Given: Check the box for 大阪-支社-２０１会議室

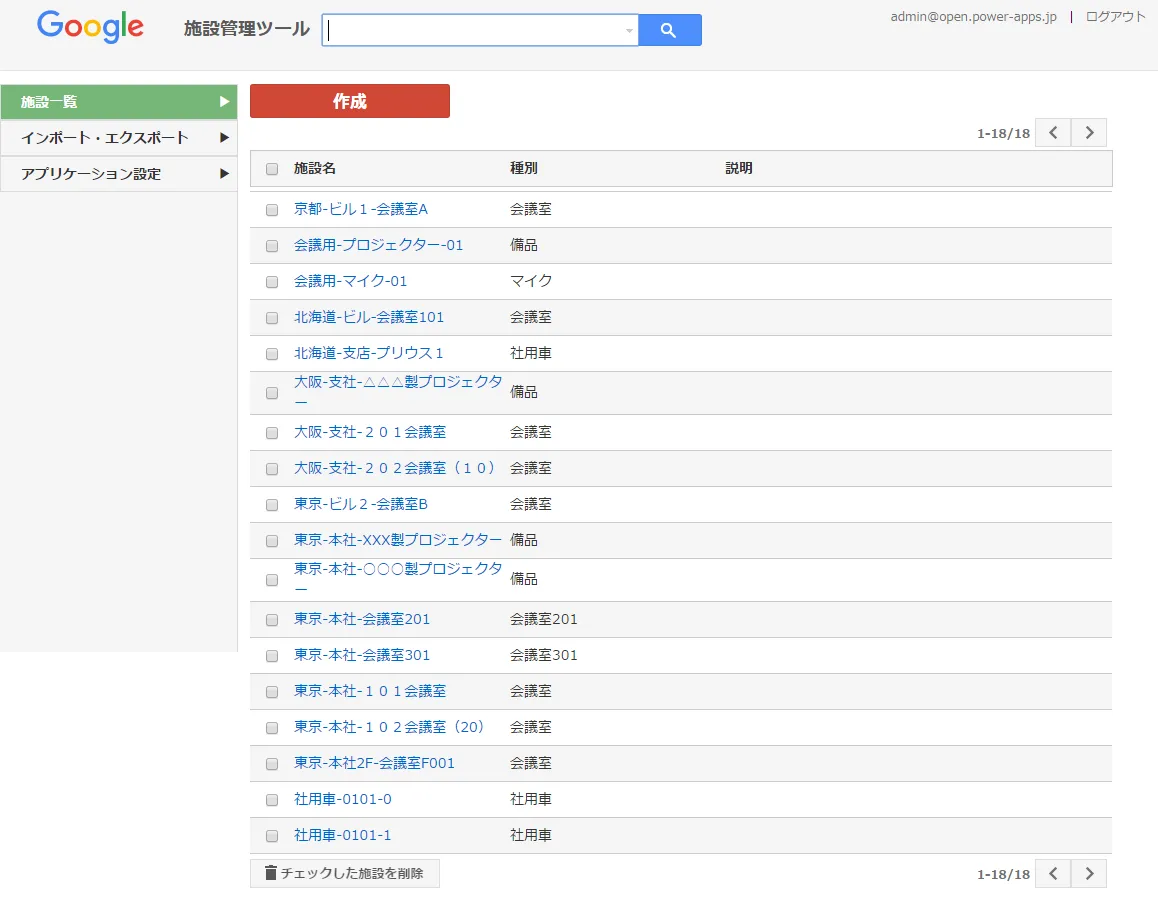Looking at the screenshot, I should tap(272, 433).
